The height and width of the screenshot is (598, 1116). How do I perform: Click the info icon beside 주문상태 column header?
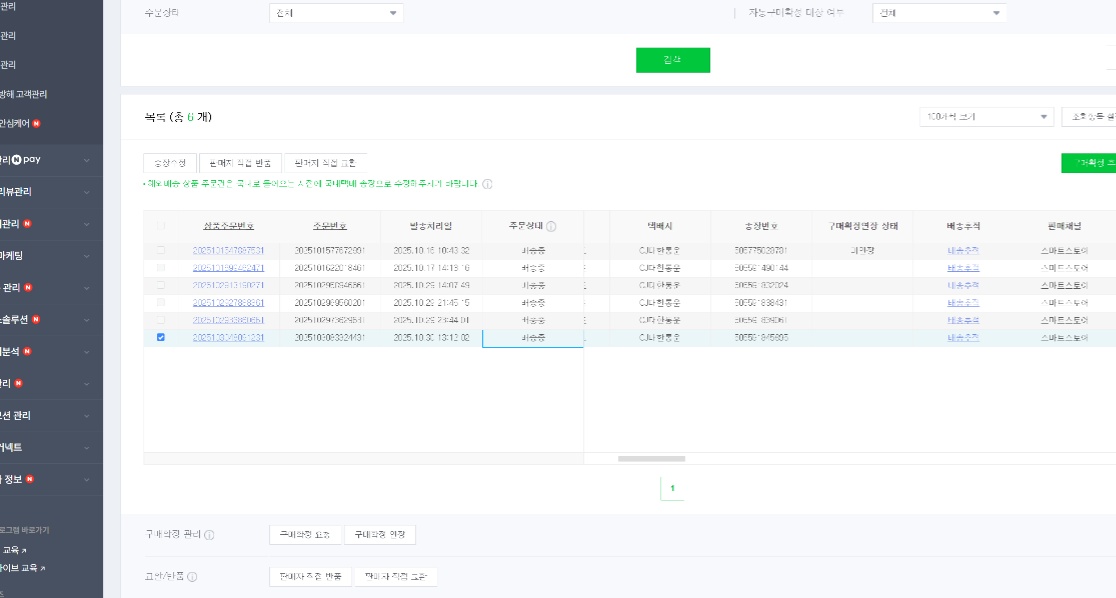click(x=551, y=226)
